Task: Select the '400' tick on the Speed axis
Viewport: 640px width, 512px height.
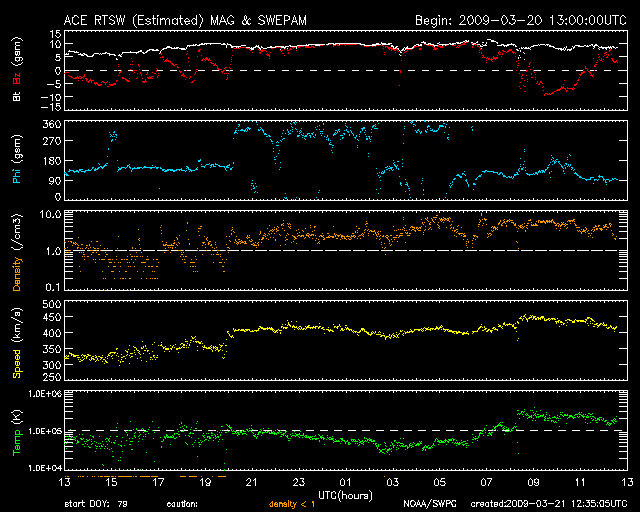Action: [52, 333]
